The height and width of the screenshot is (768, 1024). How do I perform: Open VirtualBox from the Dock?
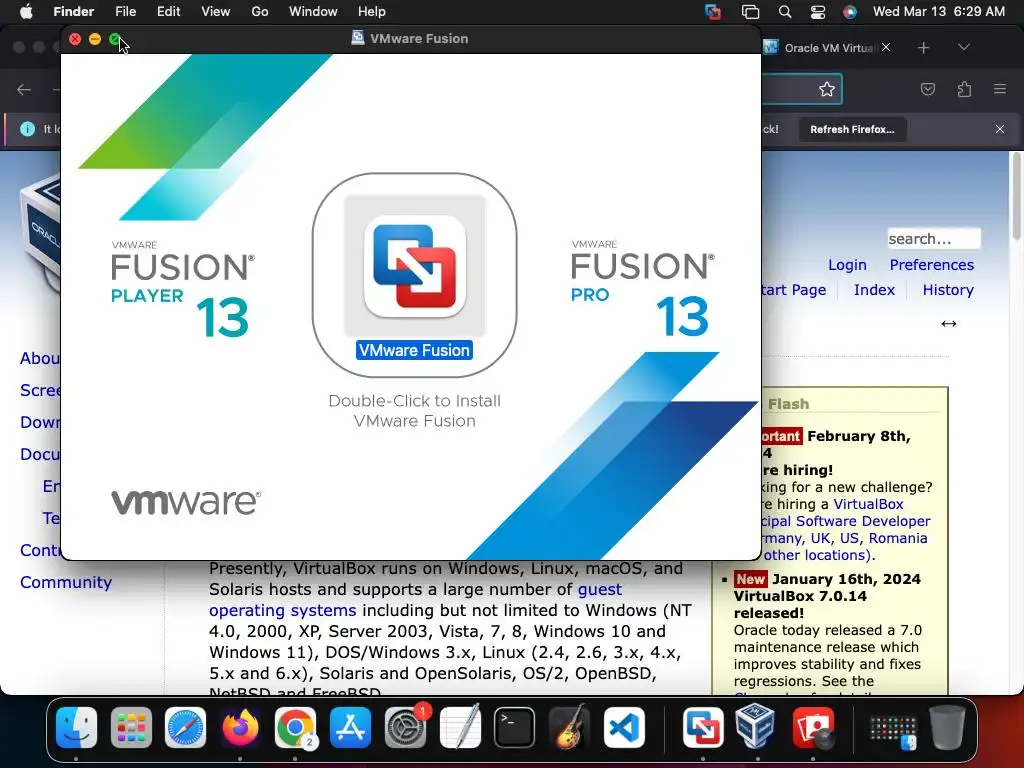[758, 727]
